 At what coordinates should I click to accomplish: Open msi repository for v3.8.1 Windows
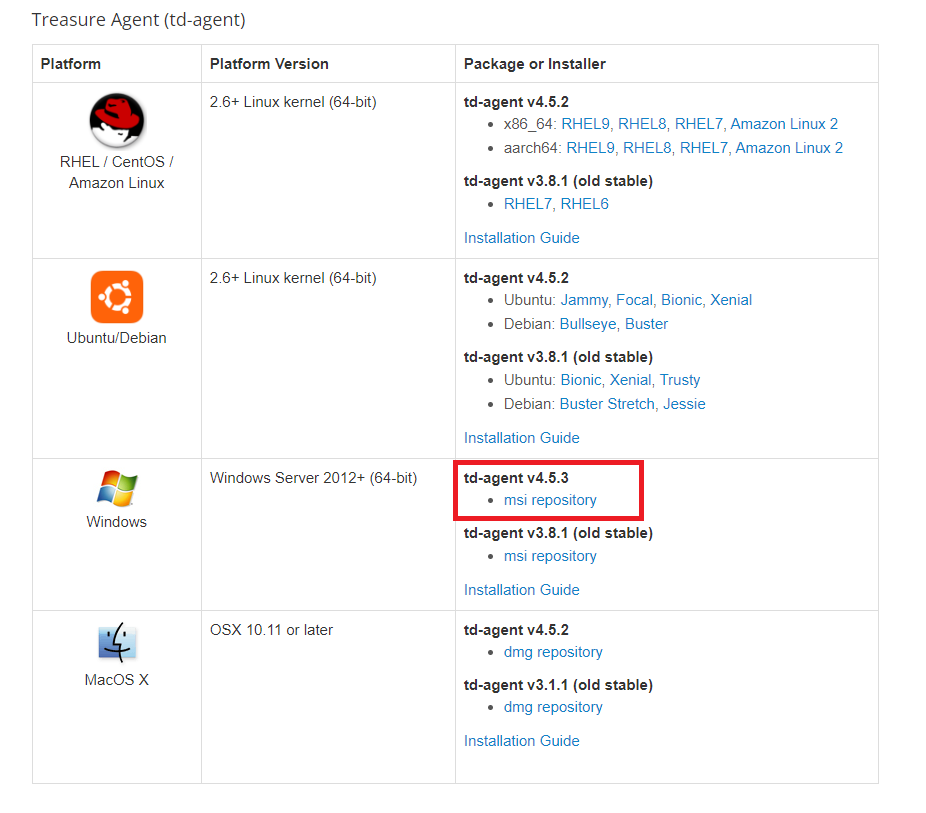pyautogui.click(x=550, y=556)
